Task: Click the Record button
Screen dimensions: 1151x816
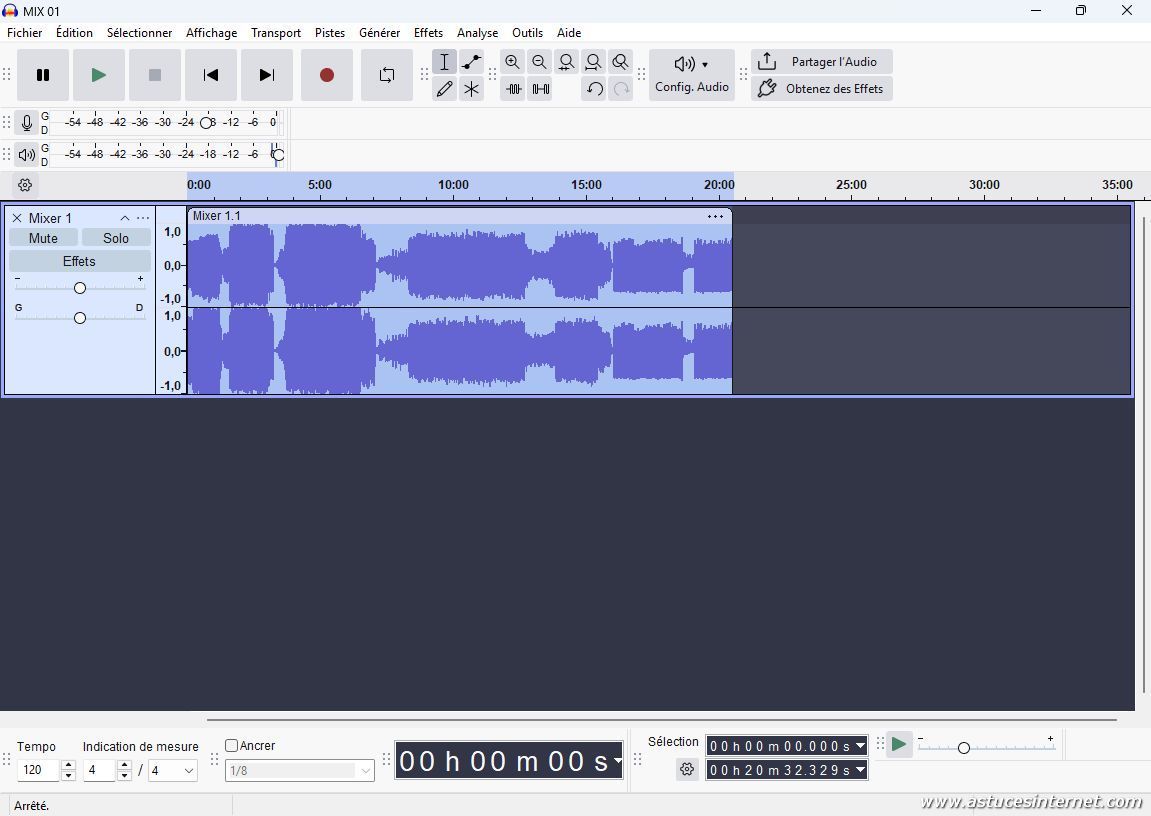Action: tap(326, 75)
